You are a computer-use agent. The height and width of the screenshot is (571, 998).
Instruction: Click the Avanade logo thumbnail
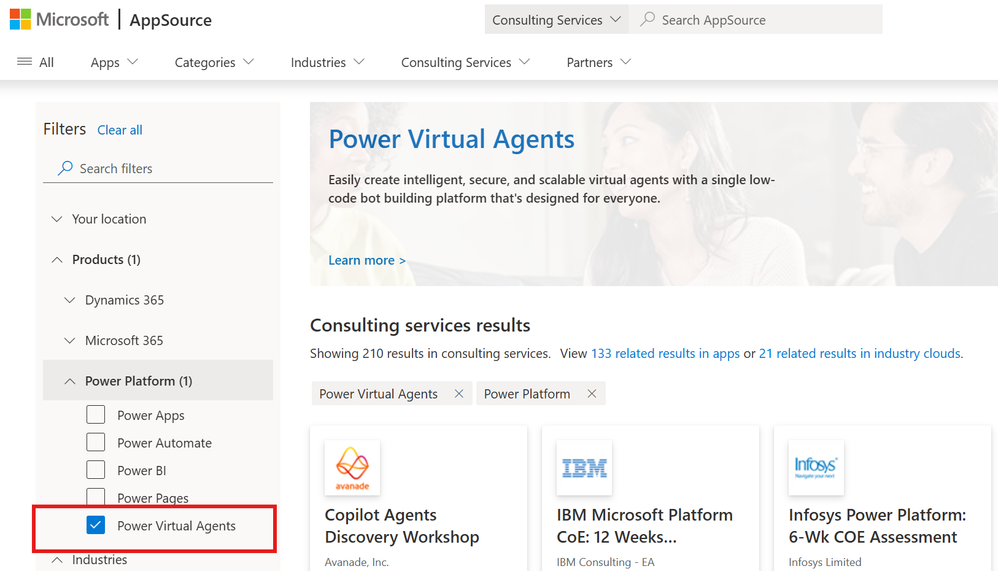[352, 468]
